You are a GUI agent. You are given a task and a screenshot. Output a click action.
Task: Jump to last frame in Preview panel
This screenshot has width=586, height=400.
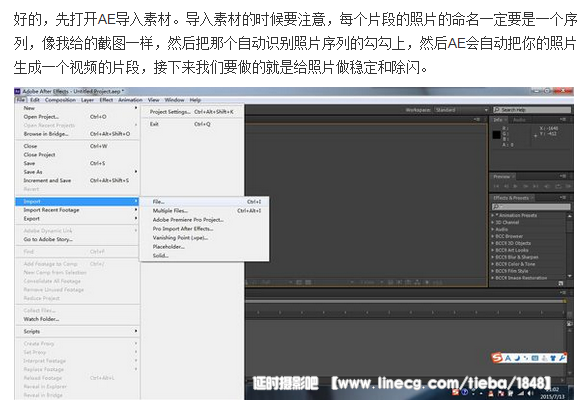(536, 186)
